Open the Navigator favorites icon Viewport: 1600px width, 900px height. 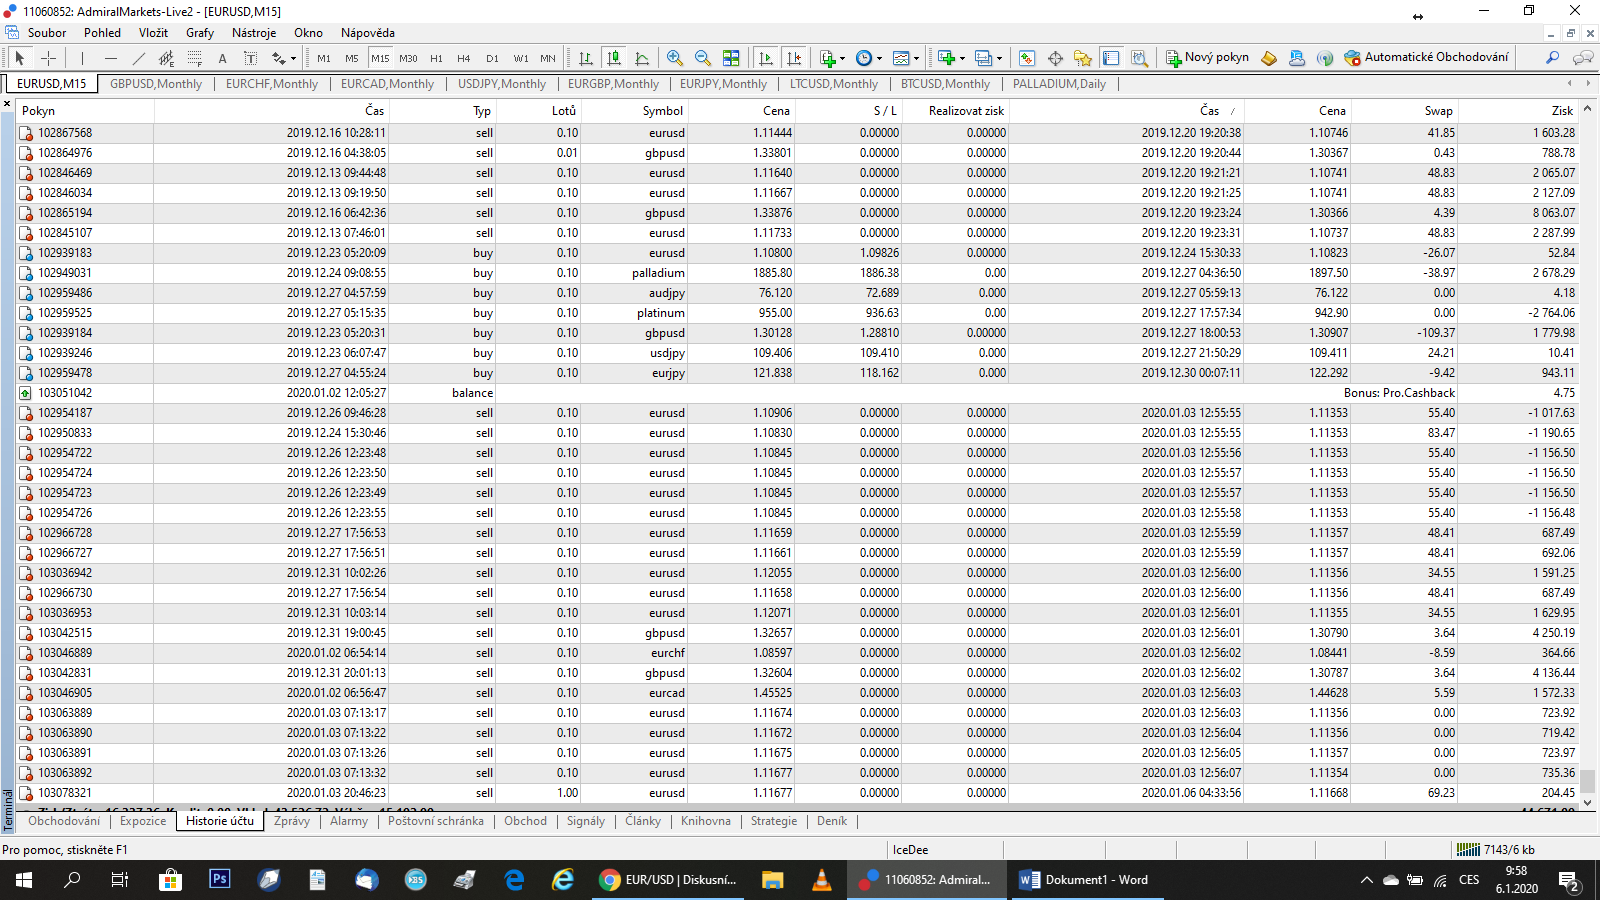point(1083,58)
